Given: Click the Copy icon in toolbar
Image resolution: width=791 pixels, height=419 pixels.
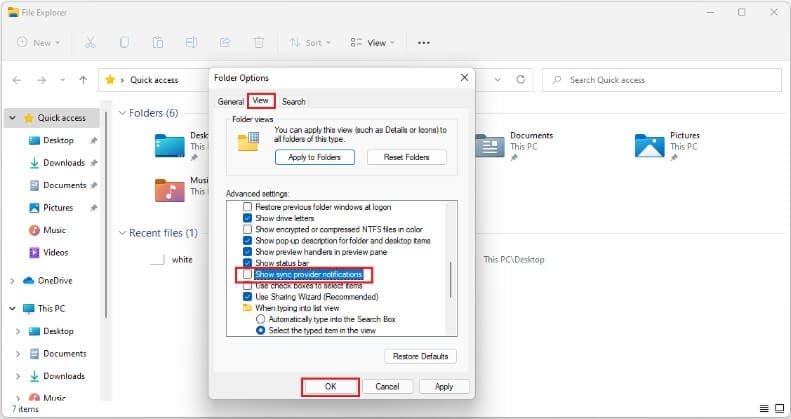Looking at the screenshot, I should (x=124, y=43).
